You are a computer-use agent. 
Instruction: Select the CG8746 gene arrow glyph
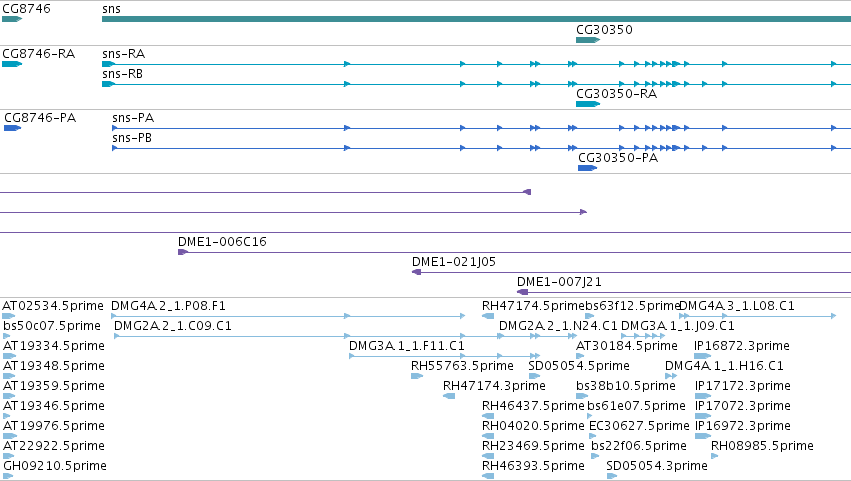pyautogui.click(x=12, y=19)
